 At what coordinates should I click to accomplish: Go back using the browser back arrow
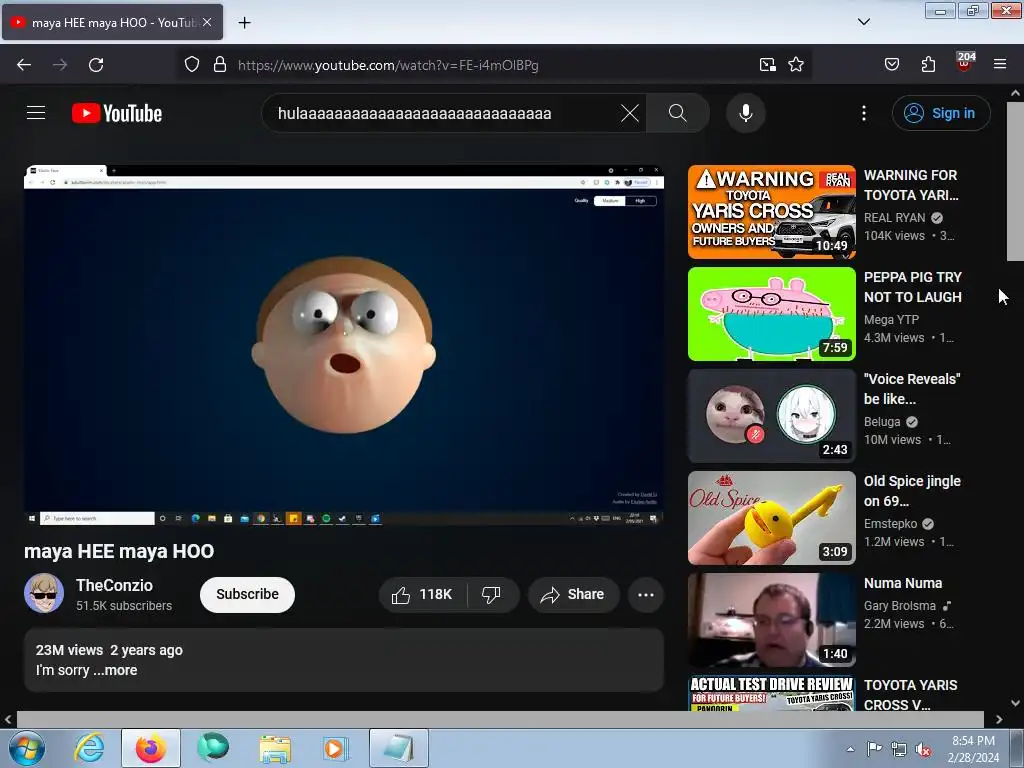point(24,65)
